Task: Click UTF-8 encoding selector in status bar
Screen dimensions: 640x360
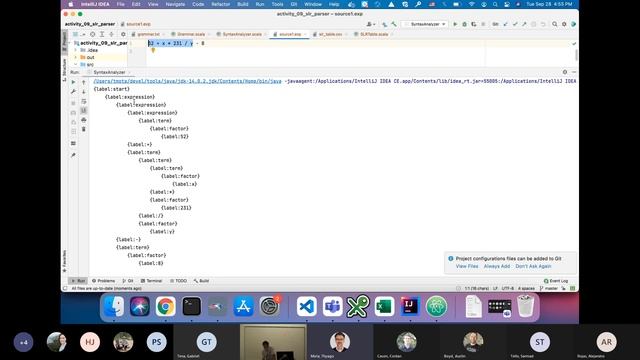Action: [508, 288]
